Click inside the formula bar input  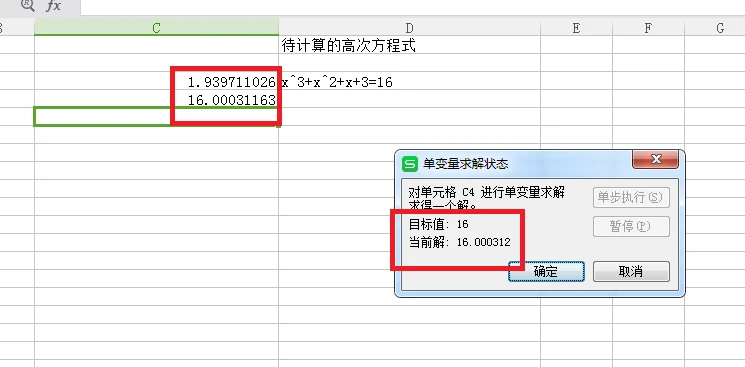pyautogui.click(x=412, y=7)
